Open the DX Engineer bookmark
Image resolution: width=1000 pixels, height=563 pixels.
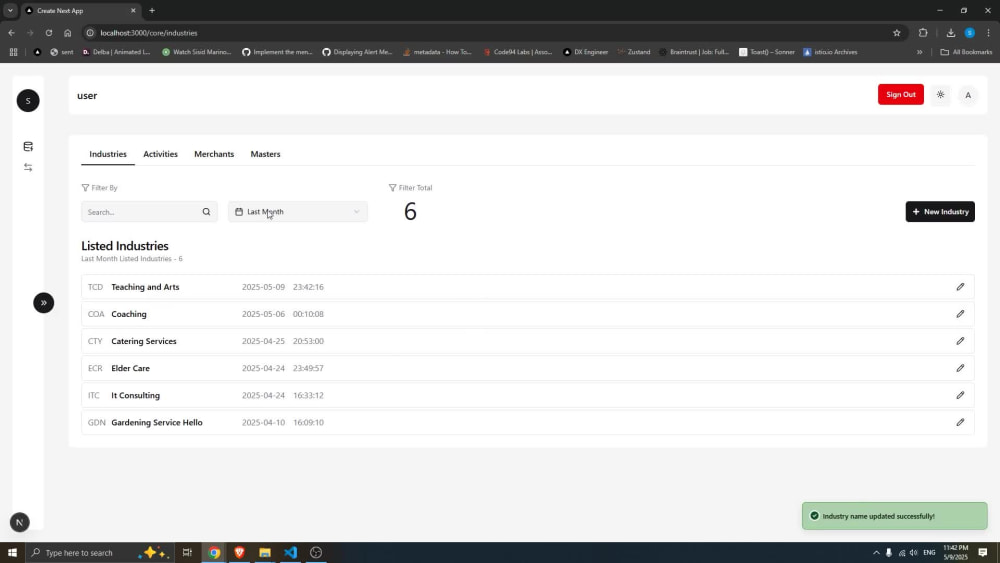(585, 52)
